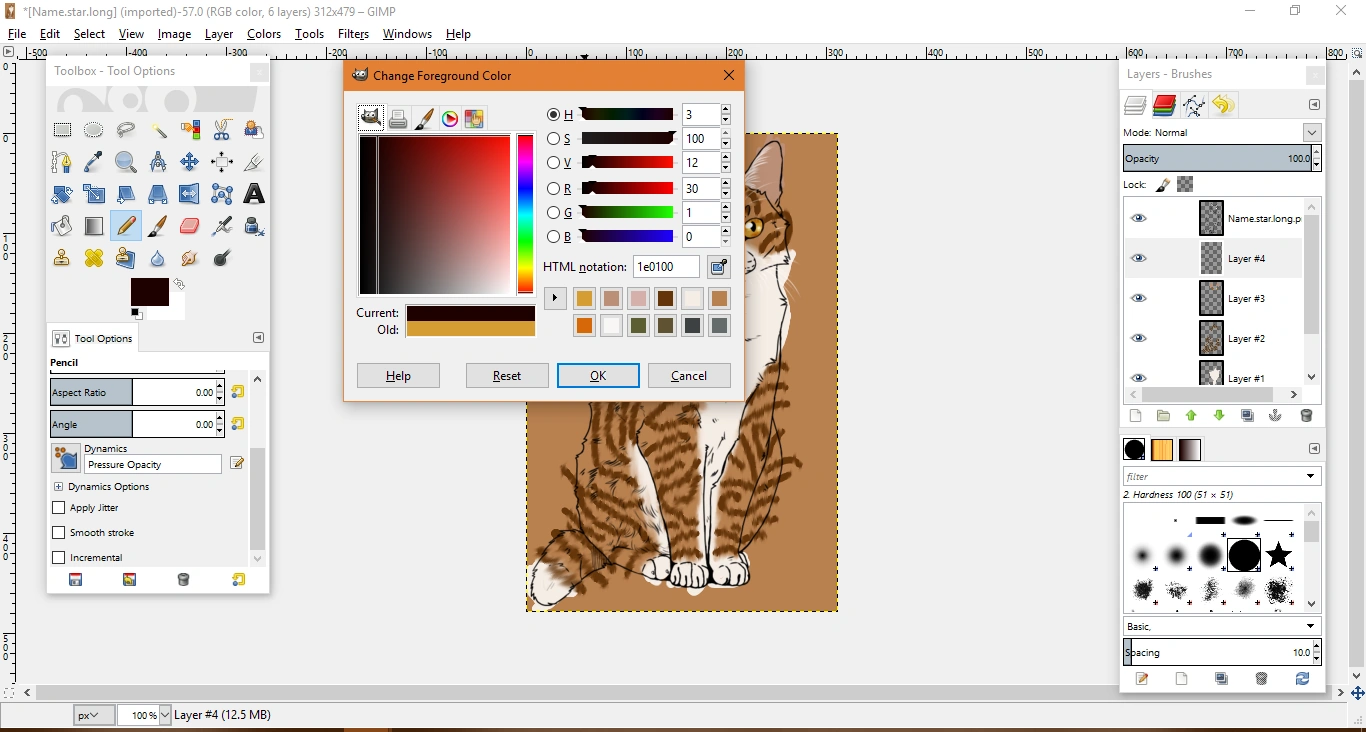The width and height of the screenshot is (1366, 732).
Task: Select the Move tool
Action: 190,162
